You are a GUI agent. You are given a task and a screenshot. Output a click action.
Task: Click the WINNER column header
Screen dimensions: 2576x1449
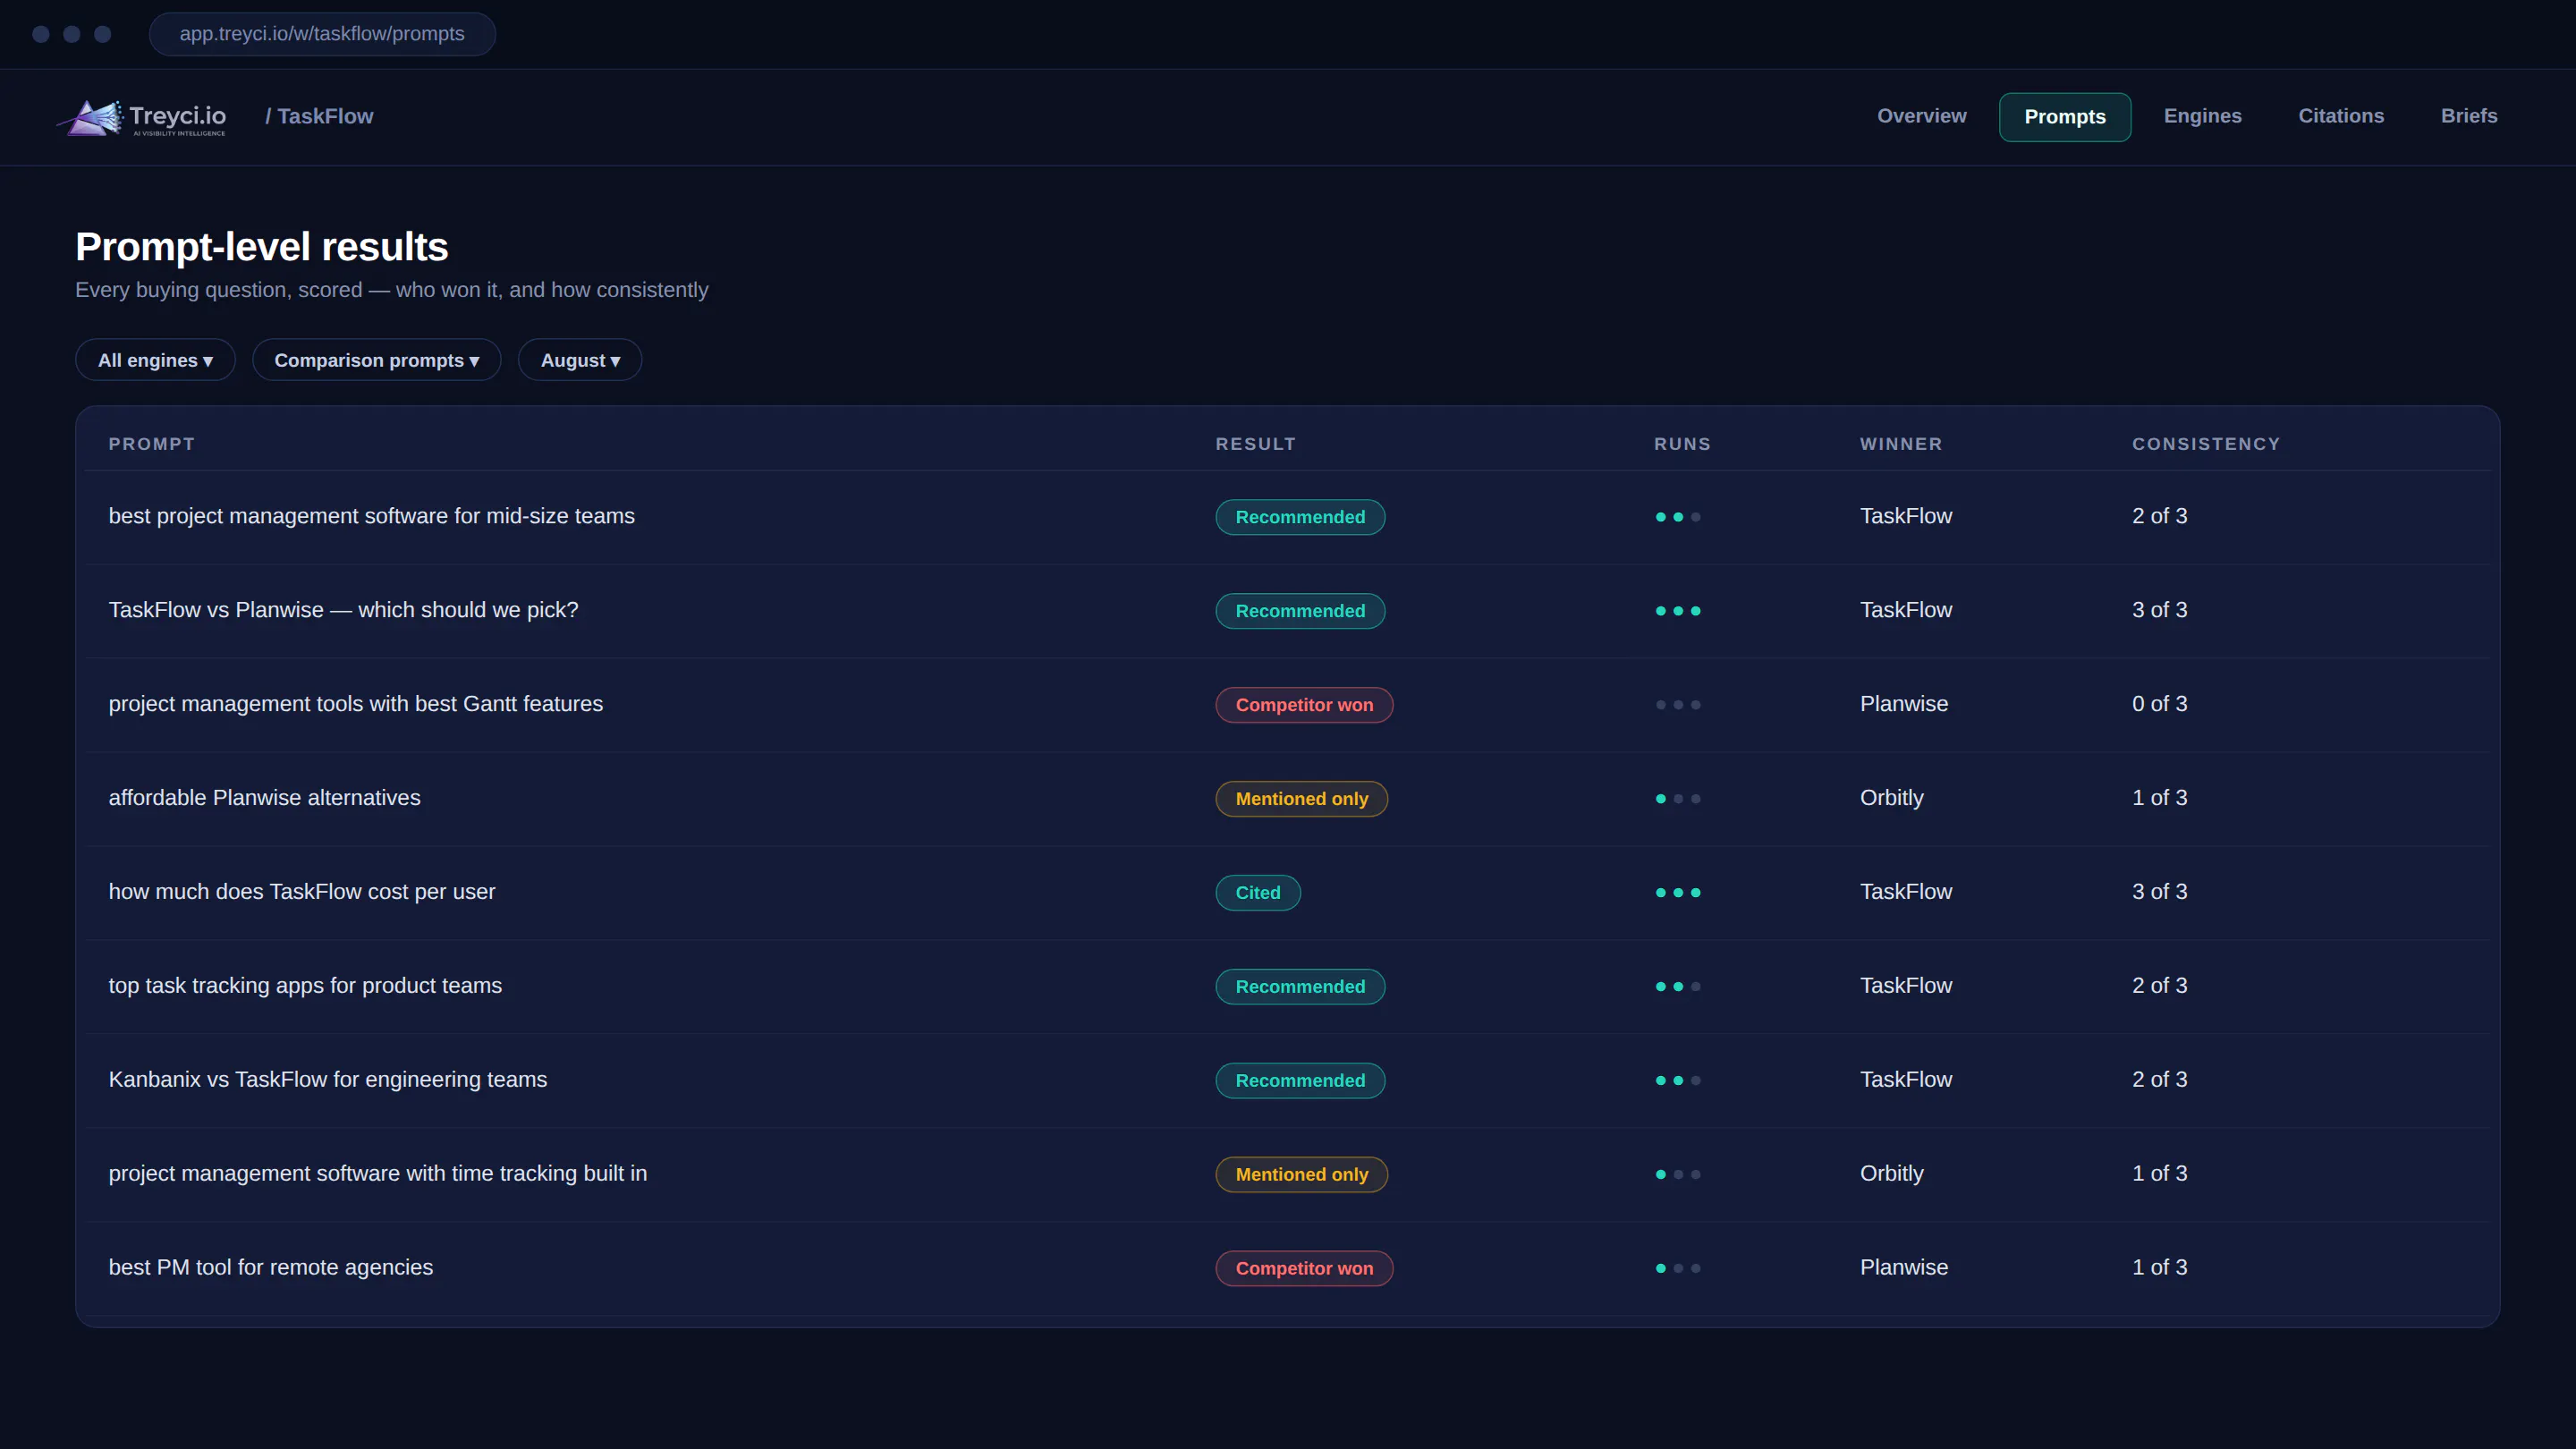1900,444
